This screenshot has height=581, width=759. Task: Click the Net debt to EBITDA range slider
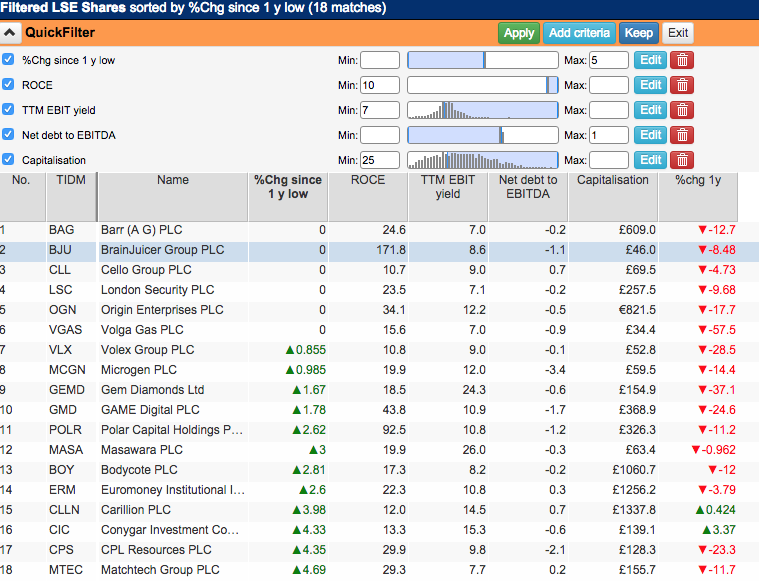pos(483,135)
